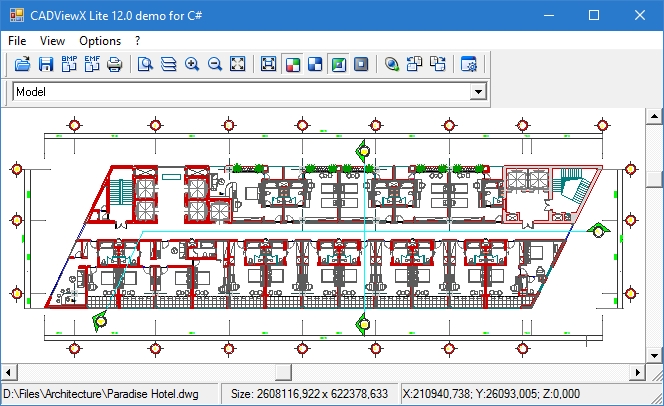
Task: Open the layers stack icon
Action: [169, 65]
